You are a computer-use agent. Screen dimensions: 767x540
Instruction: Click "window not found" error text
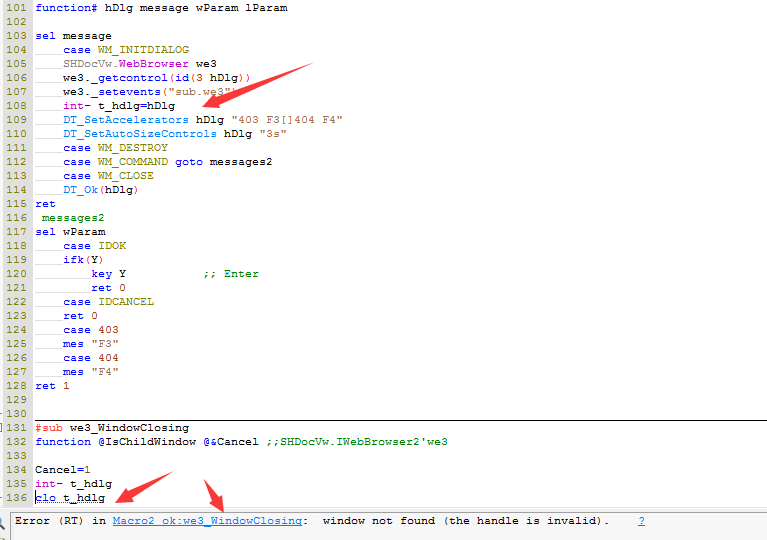point(379,521)
